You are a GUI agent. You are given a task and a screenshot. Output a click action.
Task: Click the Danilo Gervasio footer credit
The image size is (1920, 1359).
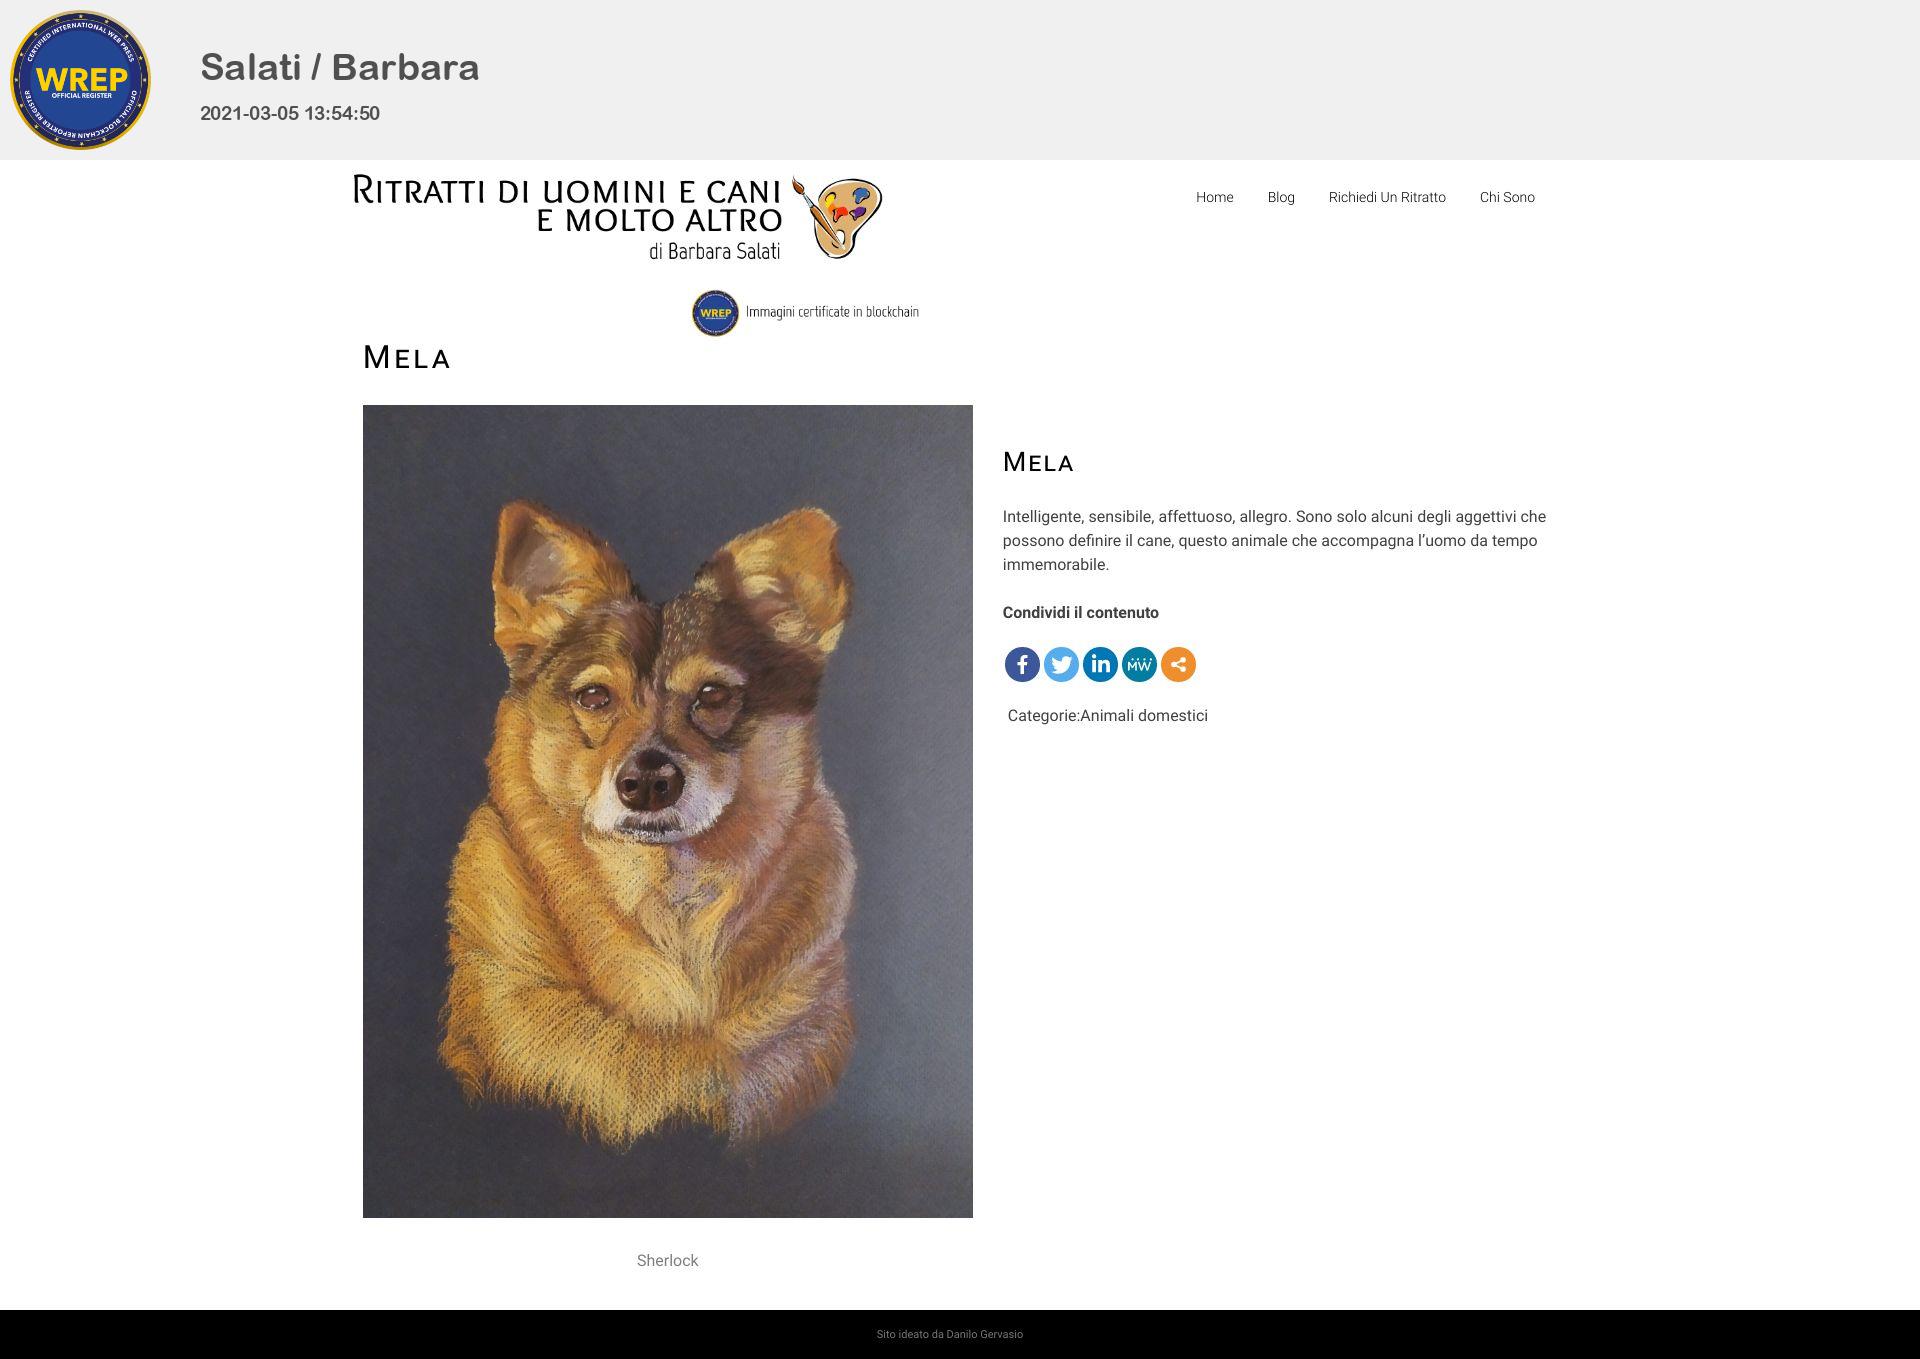coord(984,1334)
